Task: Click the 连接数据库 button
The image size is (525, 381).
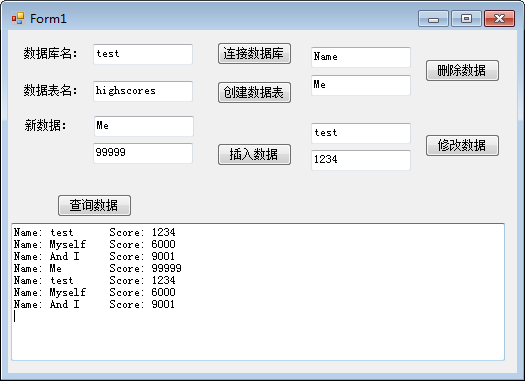Action: pos(254,54)
